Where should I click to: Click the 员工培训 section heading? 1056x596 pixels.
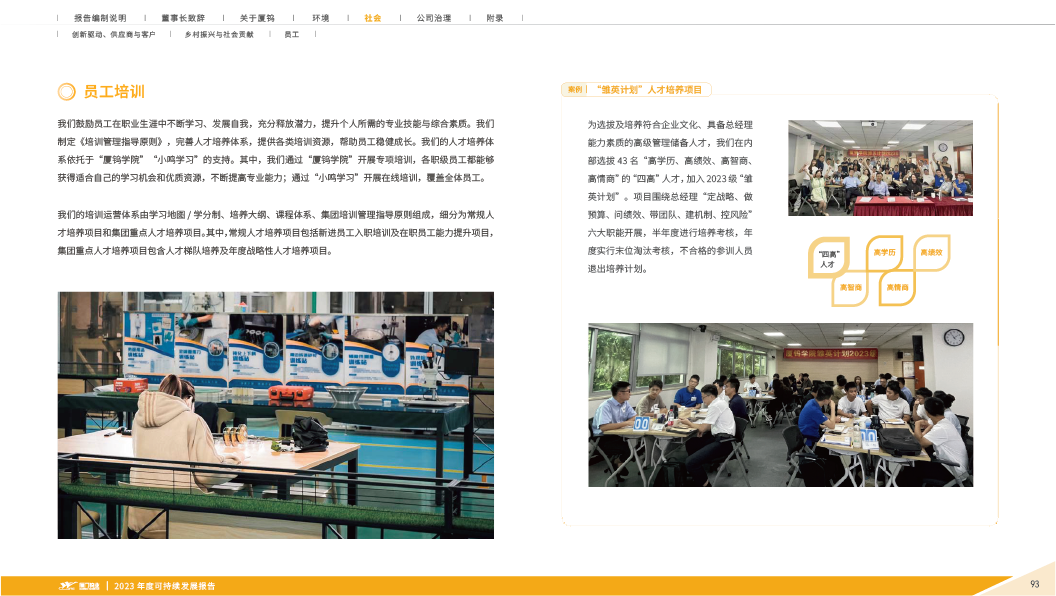114,92
